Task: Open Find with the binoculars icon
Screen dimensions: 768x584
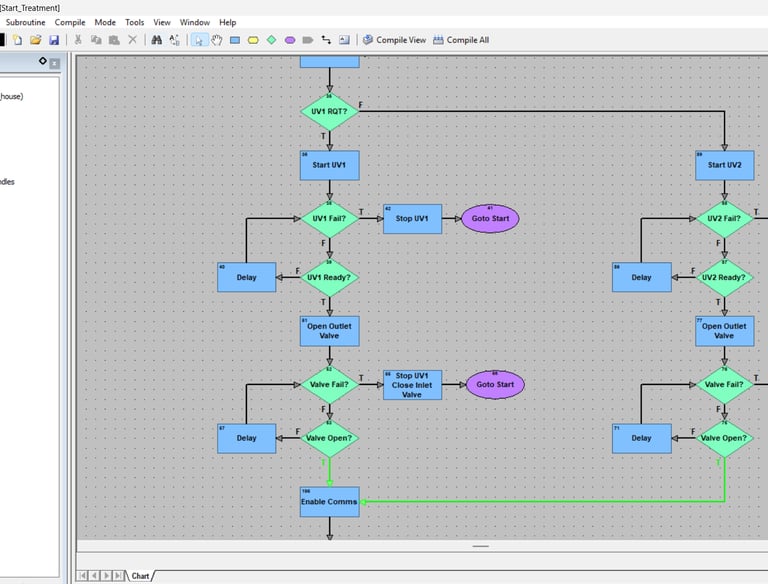Action: click(x=157, y=40)
